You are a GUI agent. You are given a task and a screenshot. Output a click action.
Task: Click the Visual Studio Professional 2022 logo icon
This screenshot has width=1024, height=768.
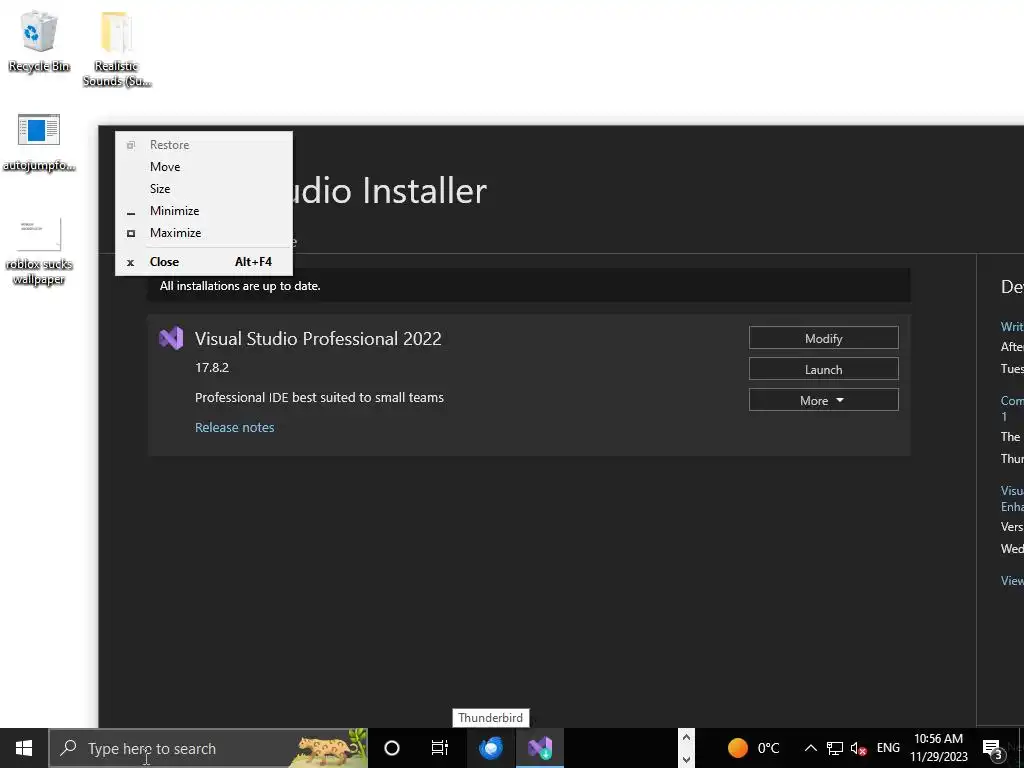(x=171, y=338)
